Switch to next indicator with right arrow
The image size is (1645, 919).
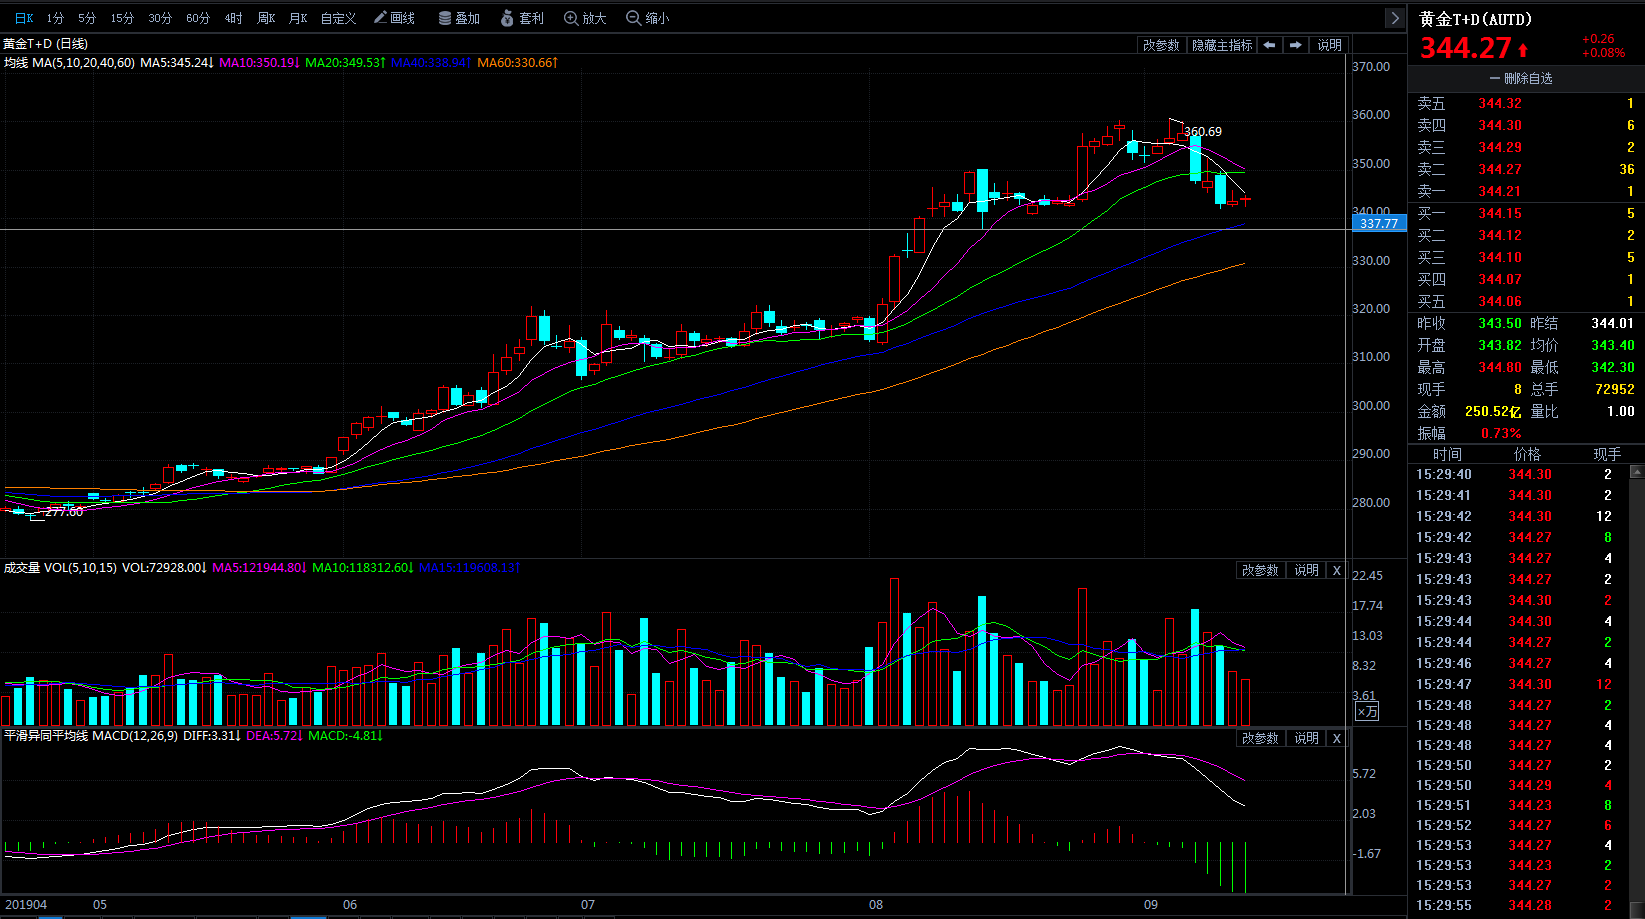click(x=1296, y=45)
